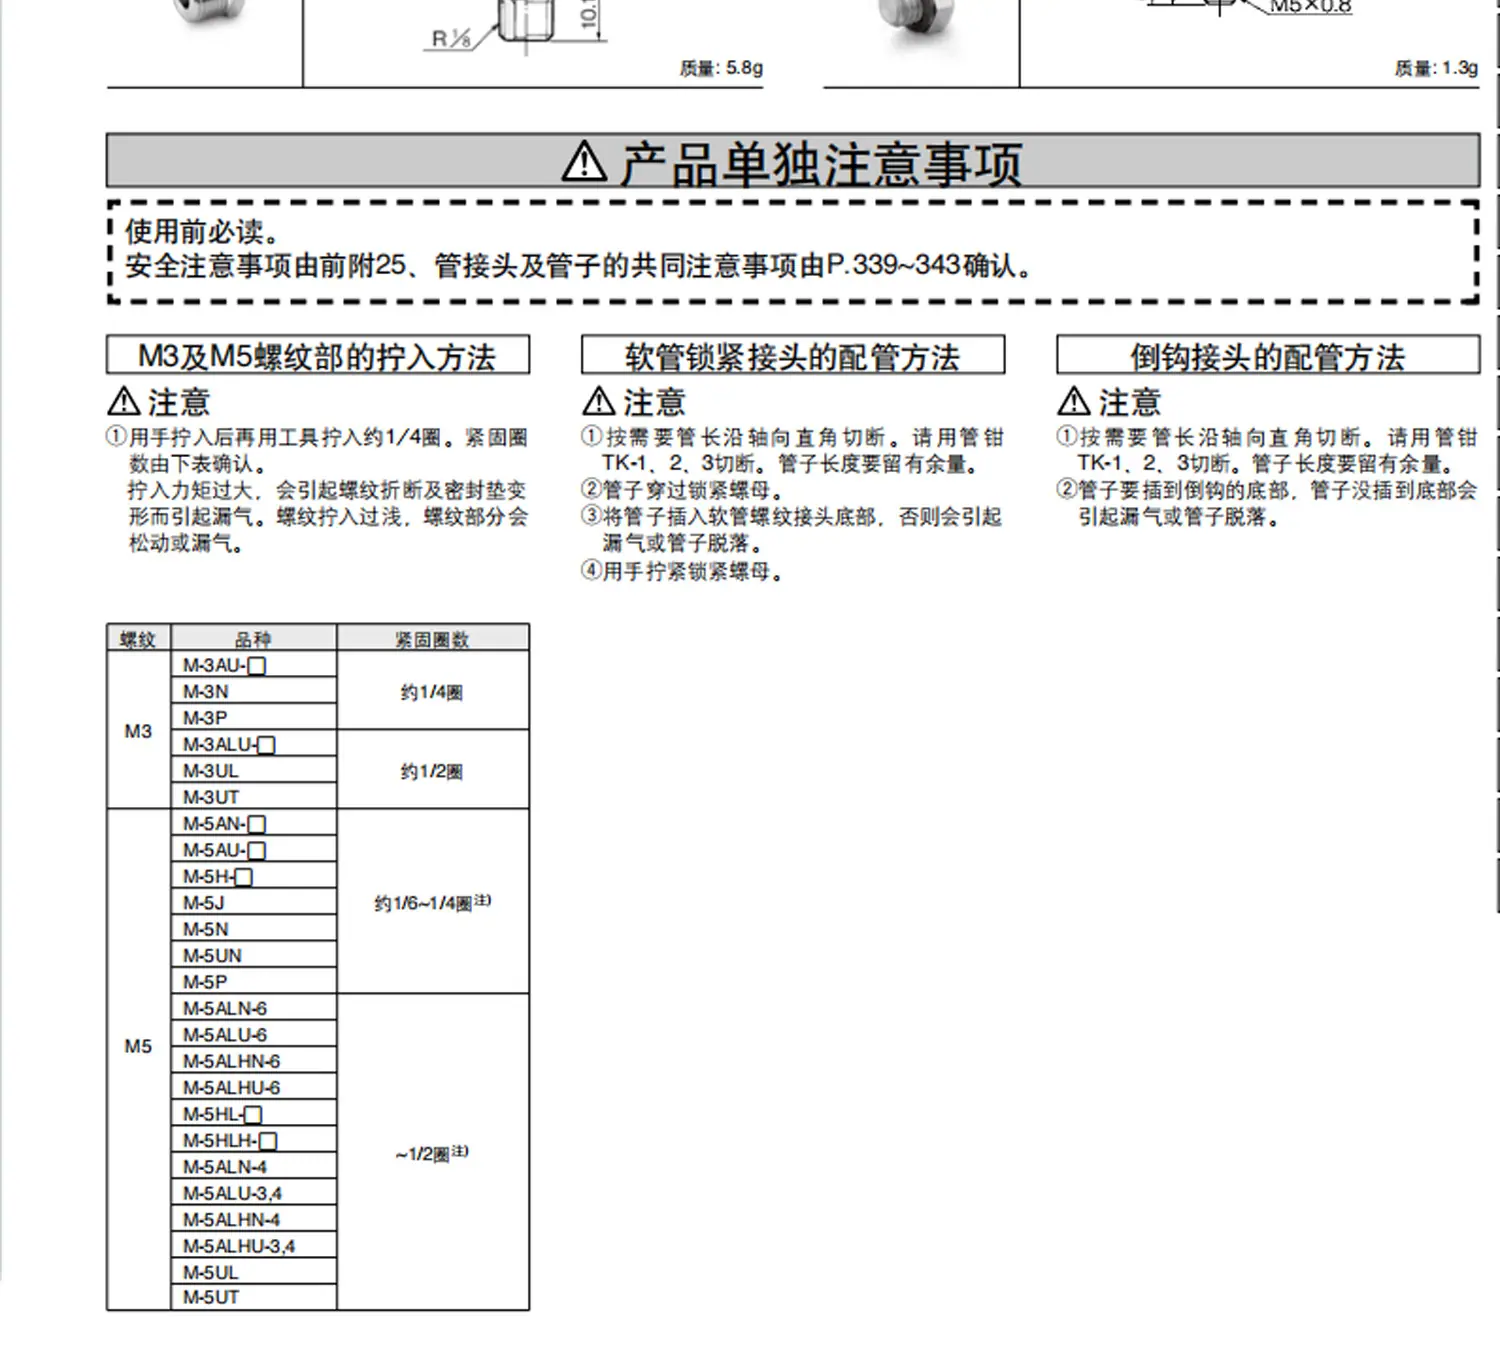Select the M3及M5螺纹部的拧入方法 heading
This screenshot has width=1500, height=1350.
click(318, 356)
